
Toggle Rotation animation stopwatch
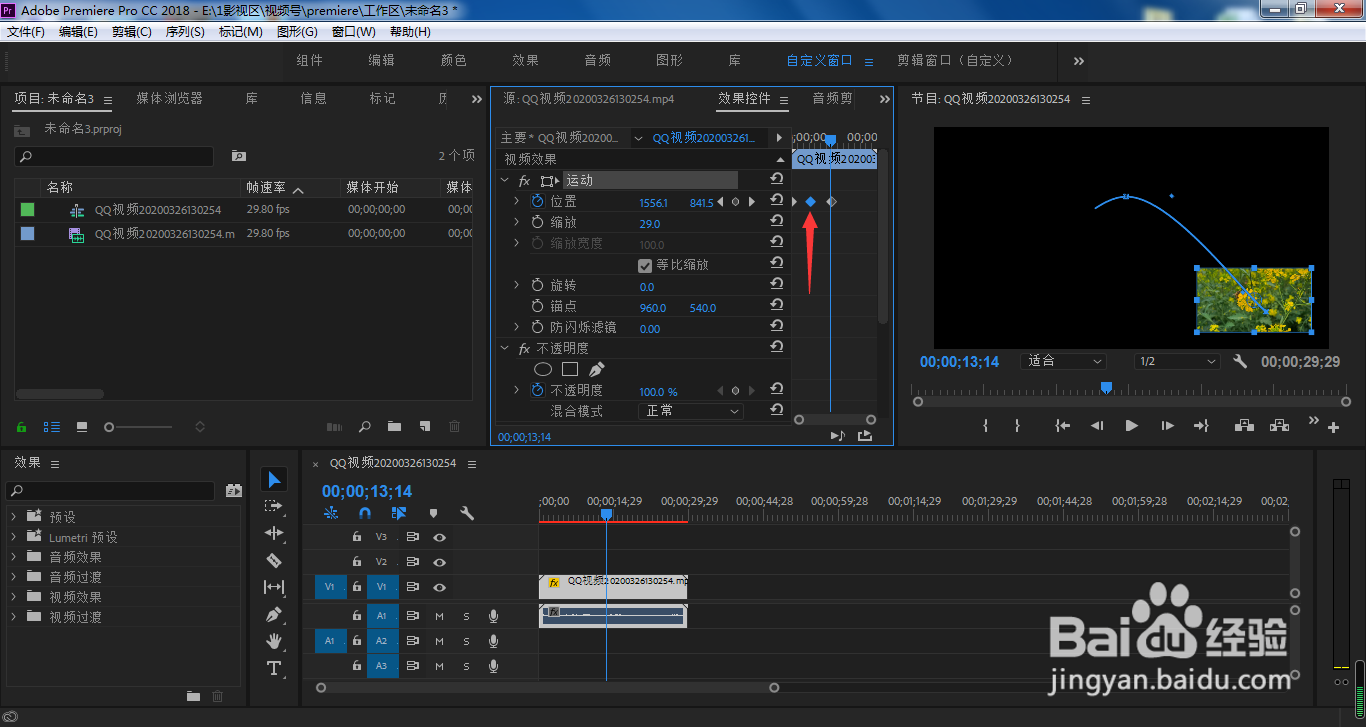click(x=538, y=286)
